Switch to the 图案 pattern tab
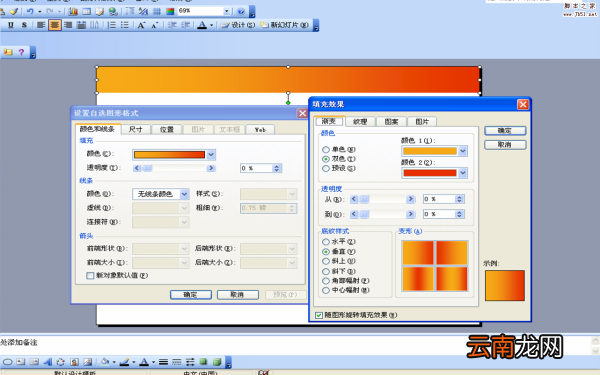Image resolution: width=600 pixels, height=375 pixels. point(391,122)
